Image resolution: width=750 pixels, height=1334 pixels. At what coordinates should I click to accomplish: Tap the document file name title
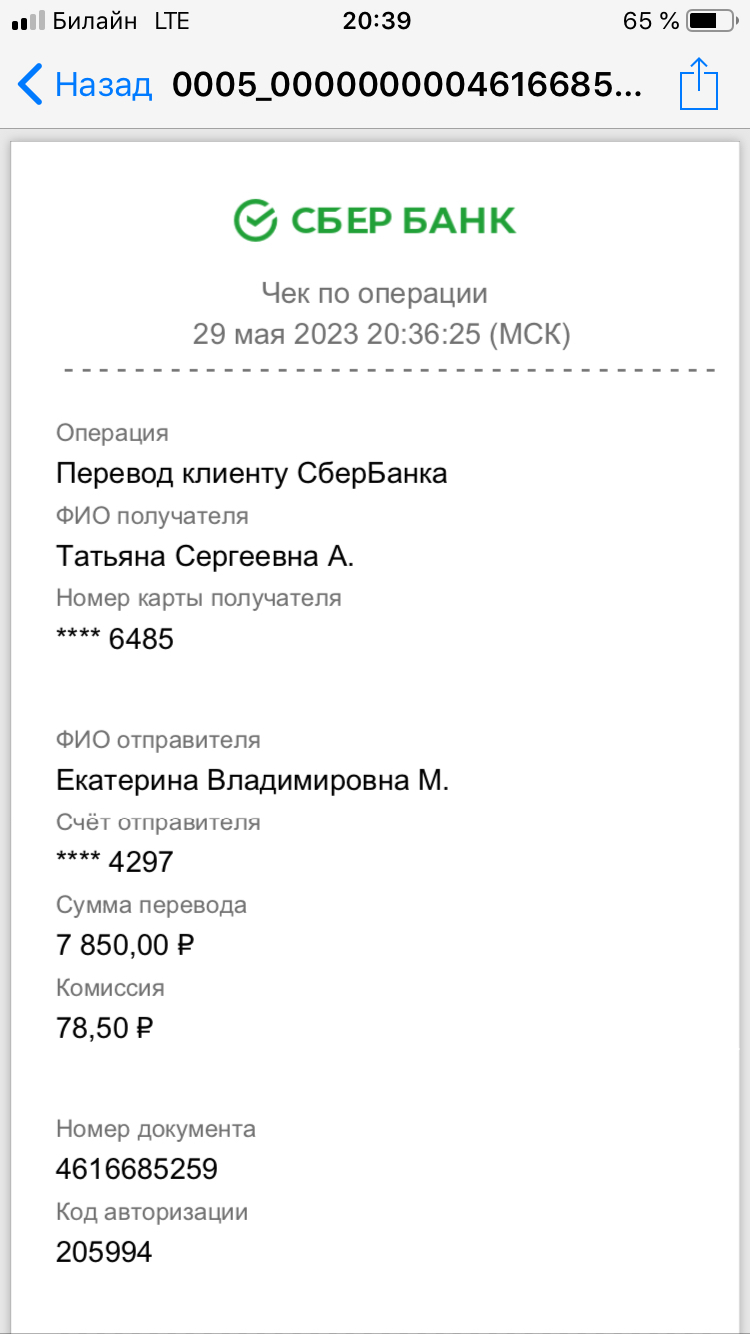406,85
